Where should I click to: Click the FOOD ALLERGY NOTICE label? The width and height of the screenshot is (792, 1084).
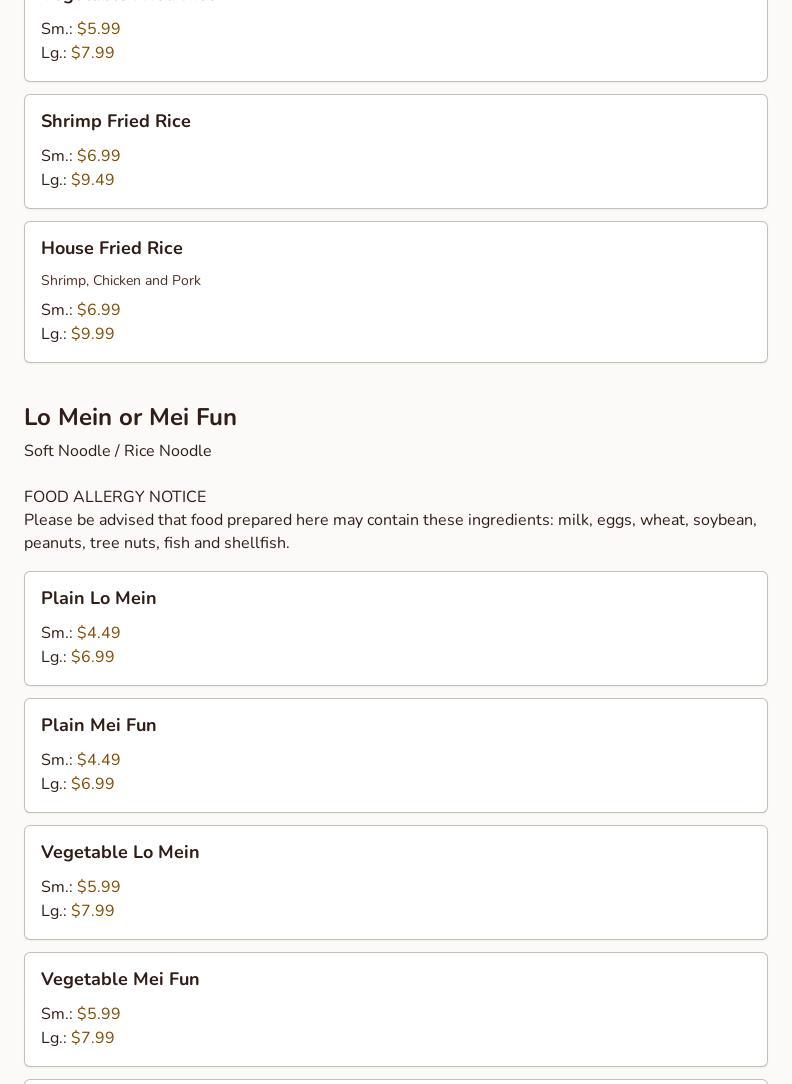(115, 497)
